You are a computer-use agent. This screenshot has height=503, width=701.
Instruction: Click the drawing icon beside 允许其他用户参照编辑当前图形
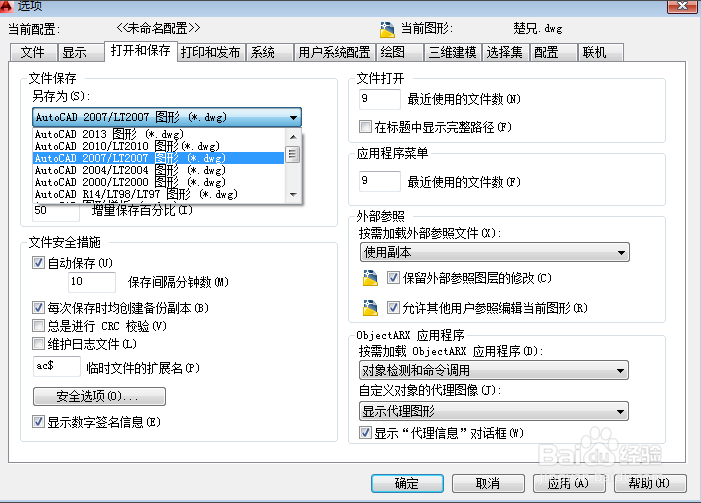coord(370,308)
